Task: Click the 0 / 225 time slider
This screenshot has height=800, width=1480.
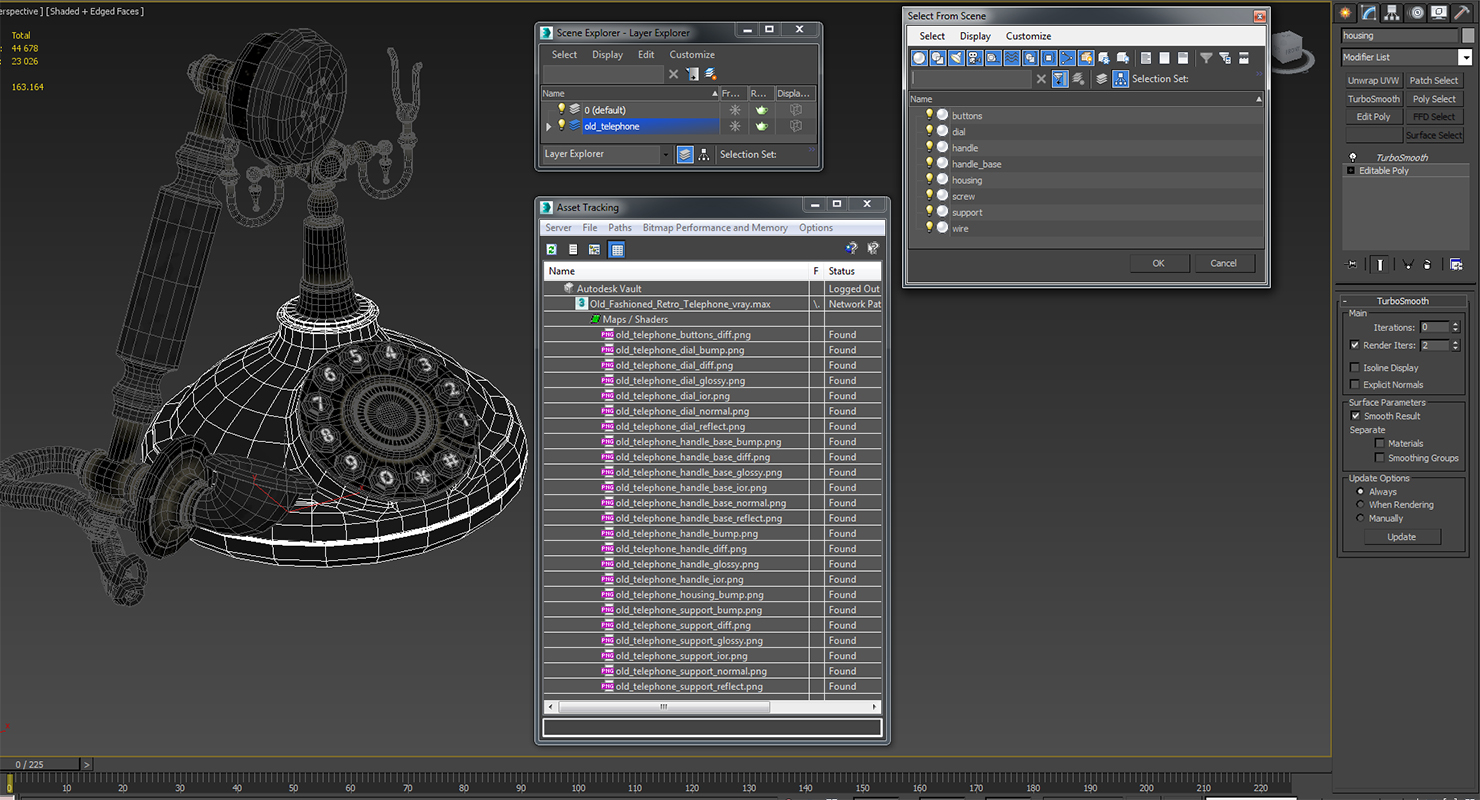Action: [38, 764]
